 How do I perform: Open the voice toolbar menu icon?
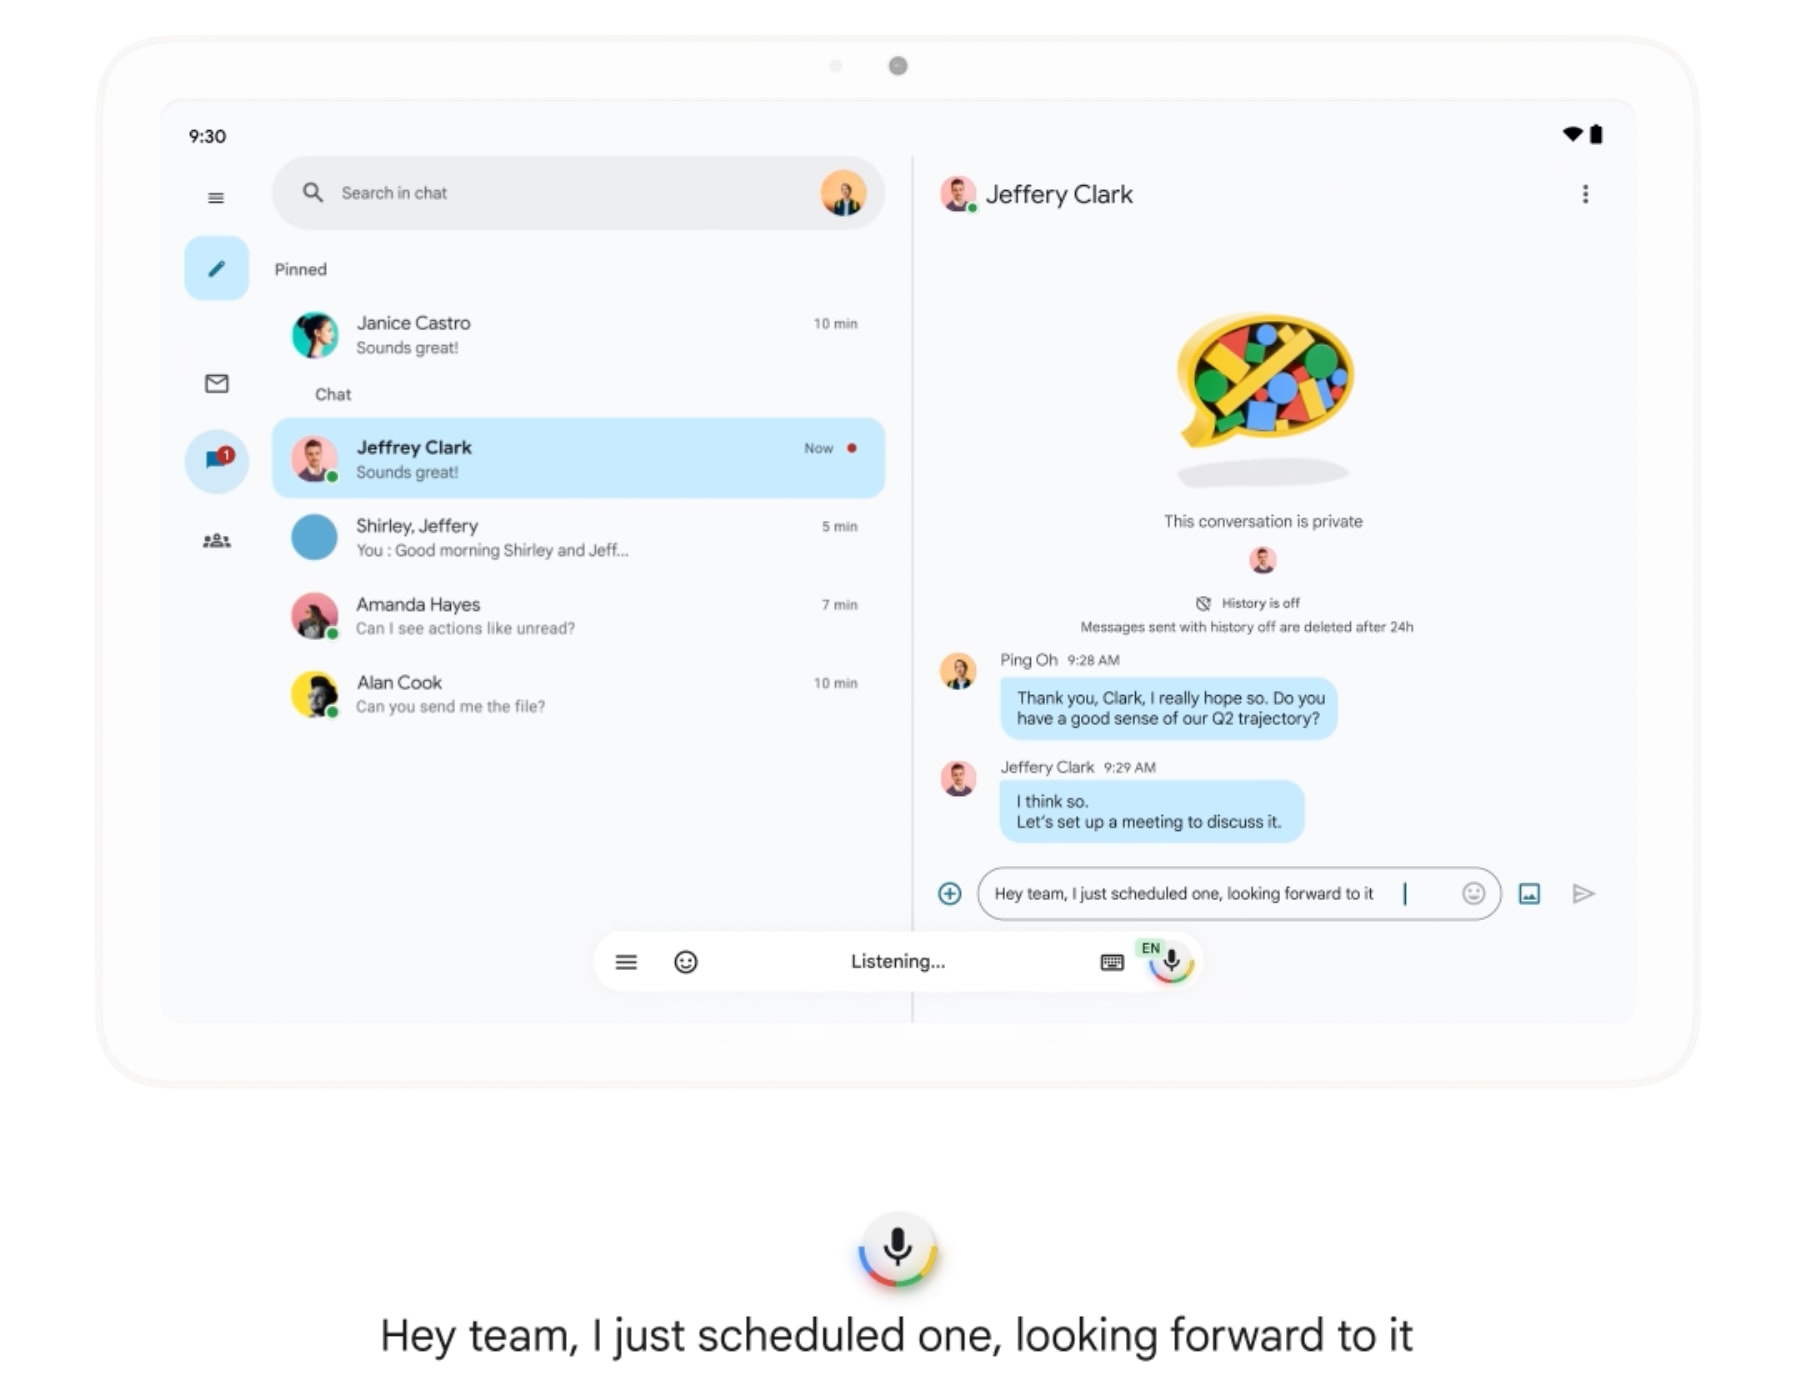pyautogui.click(x=626, y=962)
